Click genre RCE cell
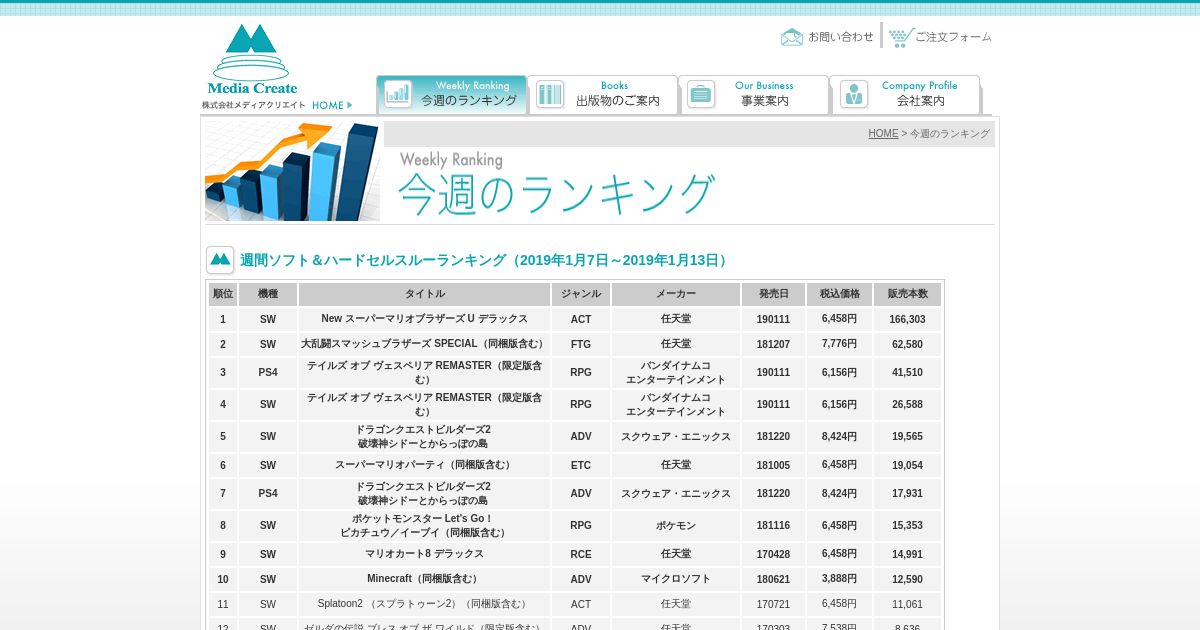Image resolution: width=1200 pixels, height=630 pixels. tap(581, 554)
